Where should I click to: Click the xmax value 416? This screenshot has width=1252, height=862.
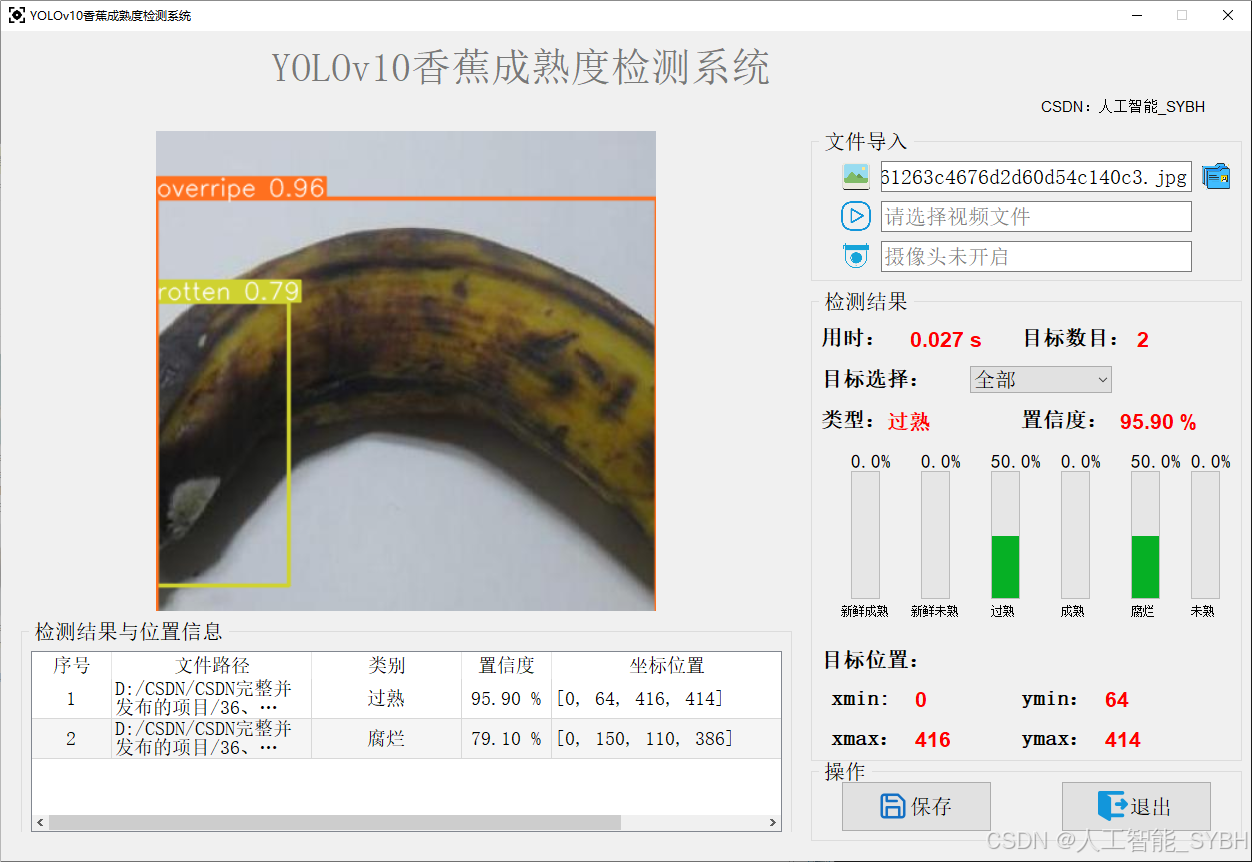(932, 740)
